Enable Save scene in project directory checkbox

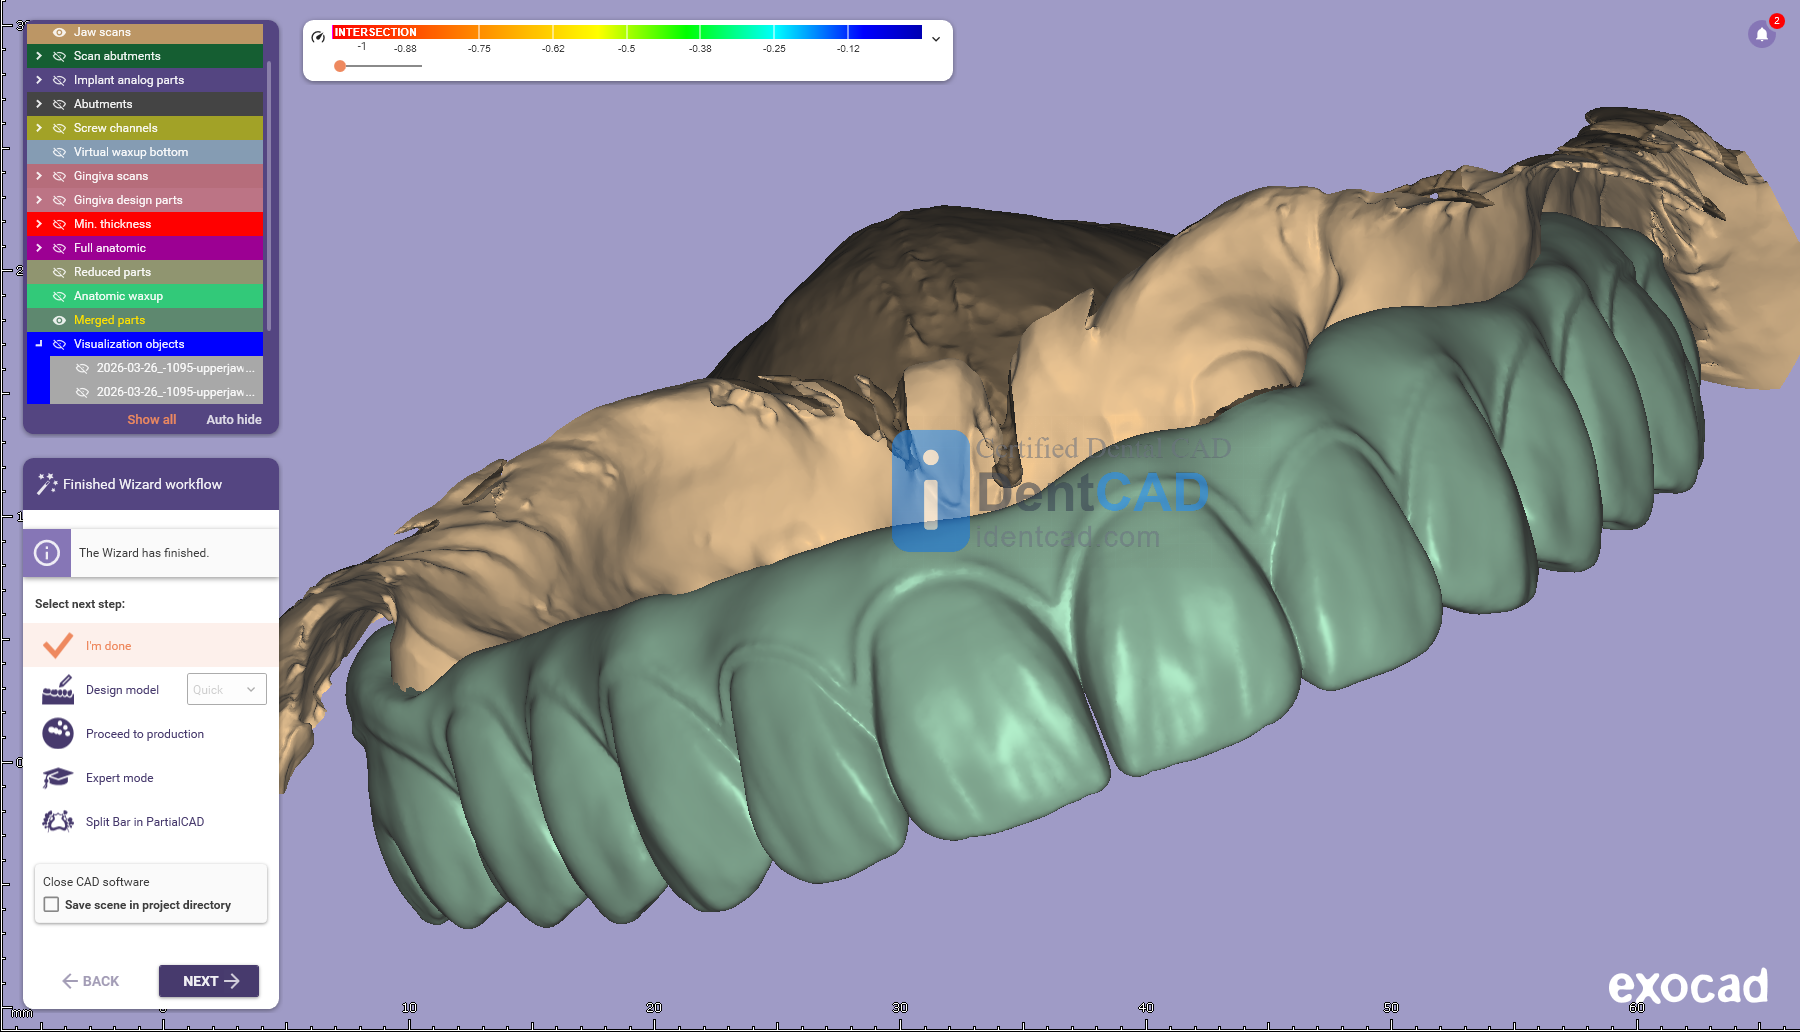point(52,905)
